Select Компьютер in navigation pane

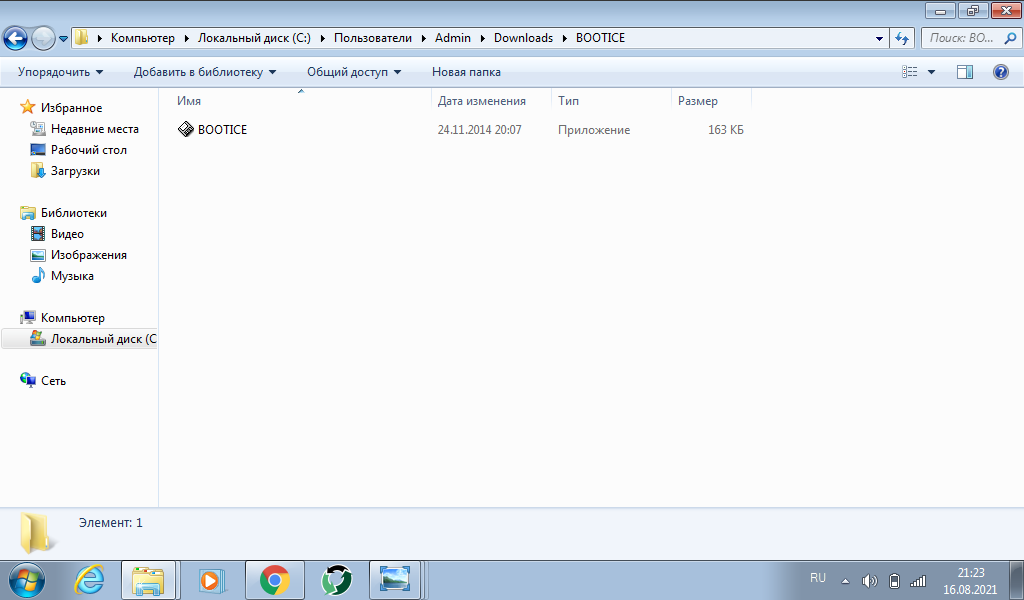point(72,318)
